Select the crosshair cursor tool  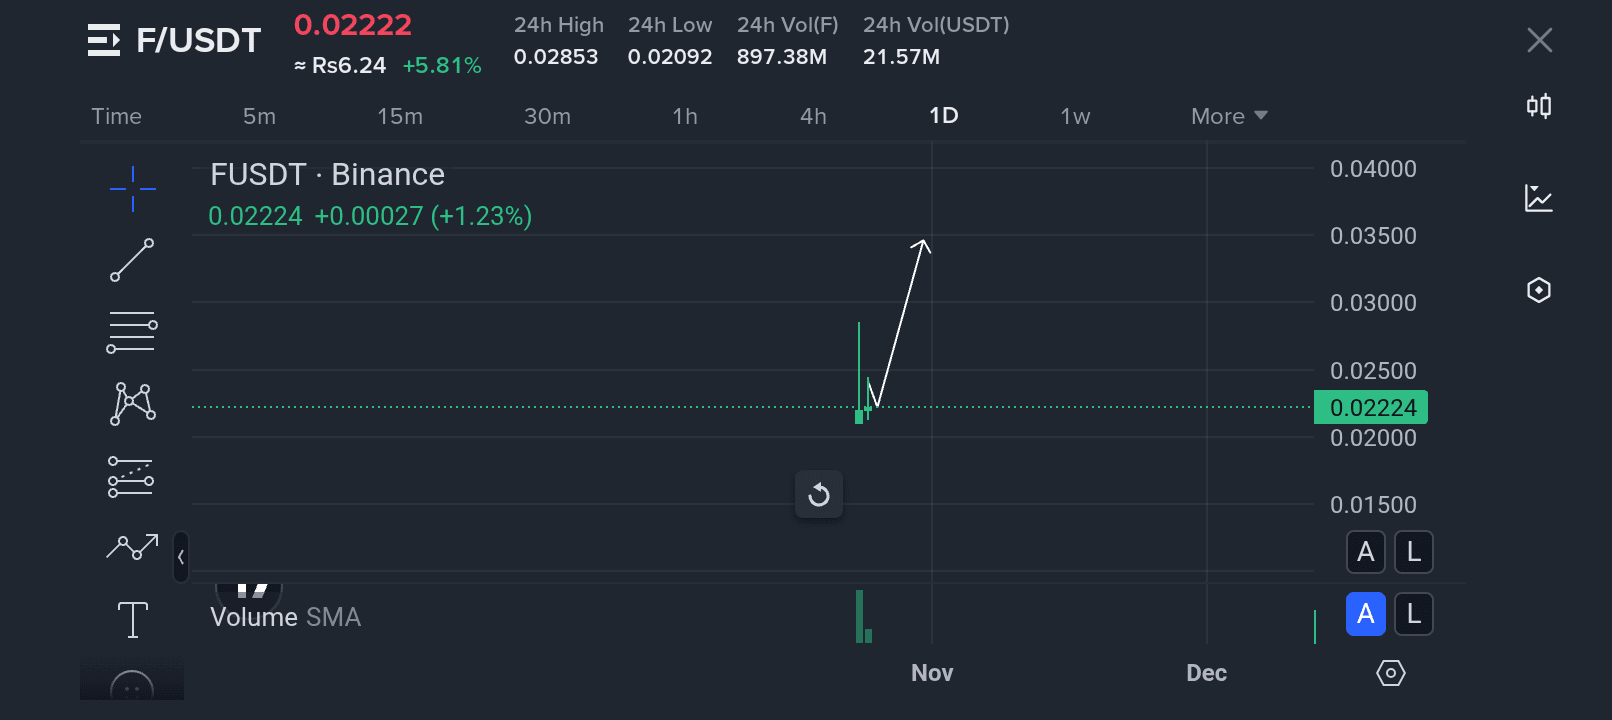click(x=132, y=188)
